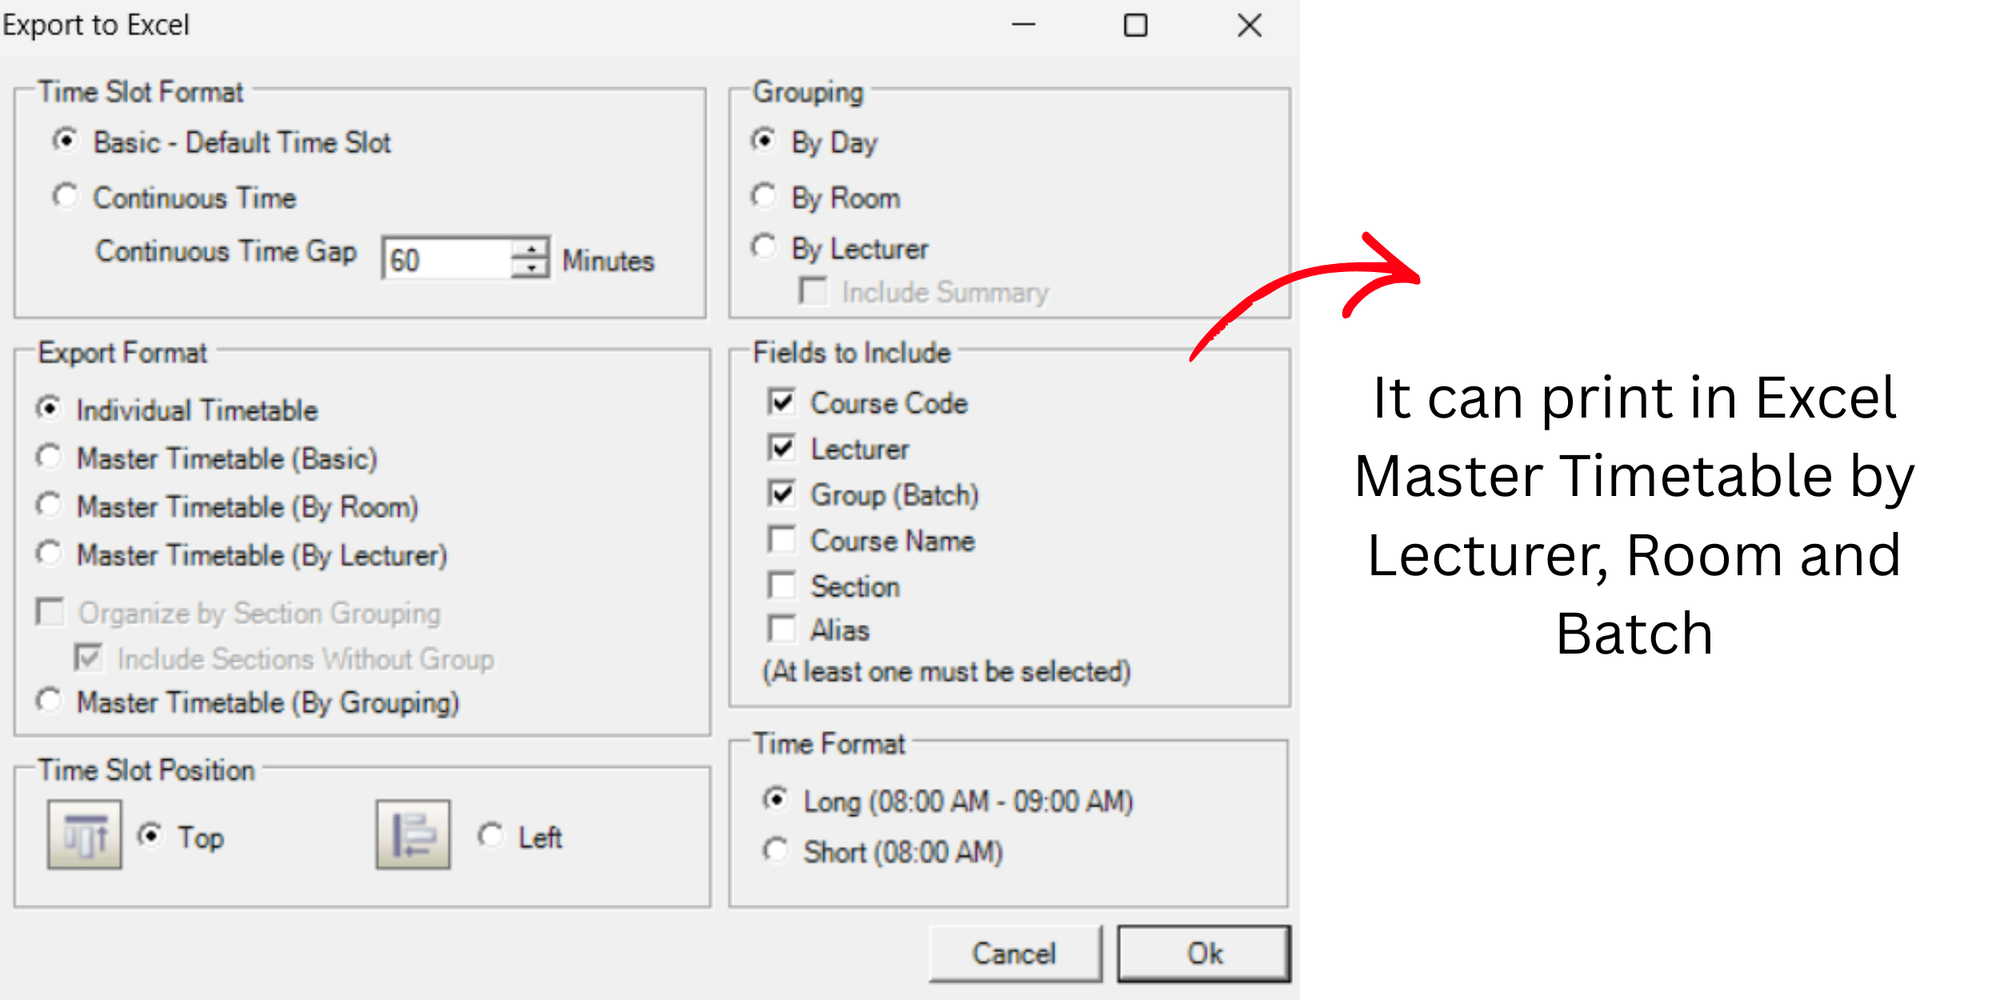Increase Continuous Time Gap with up arrow
Image resolution: width=2000 pixels, height=1000 pixels.
[530, 248]
